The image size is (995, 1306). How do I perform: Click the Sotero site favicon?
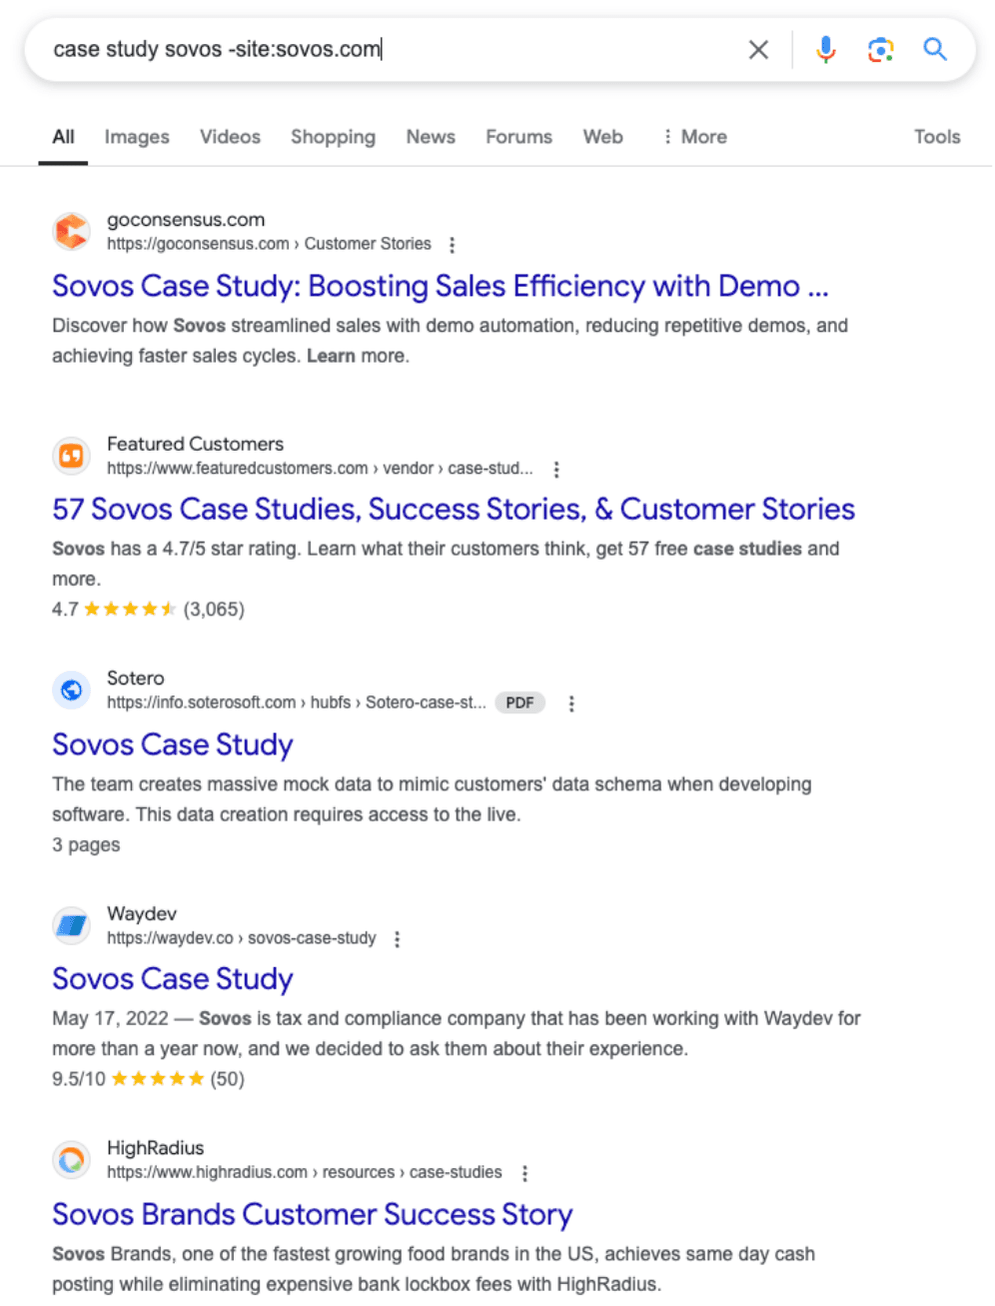click(70, 689)
